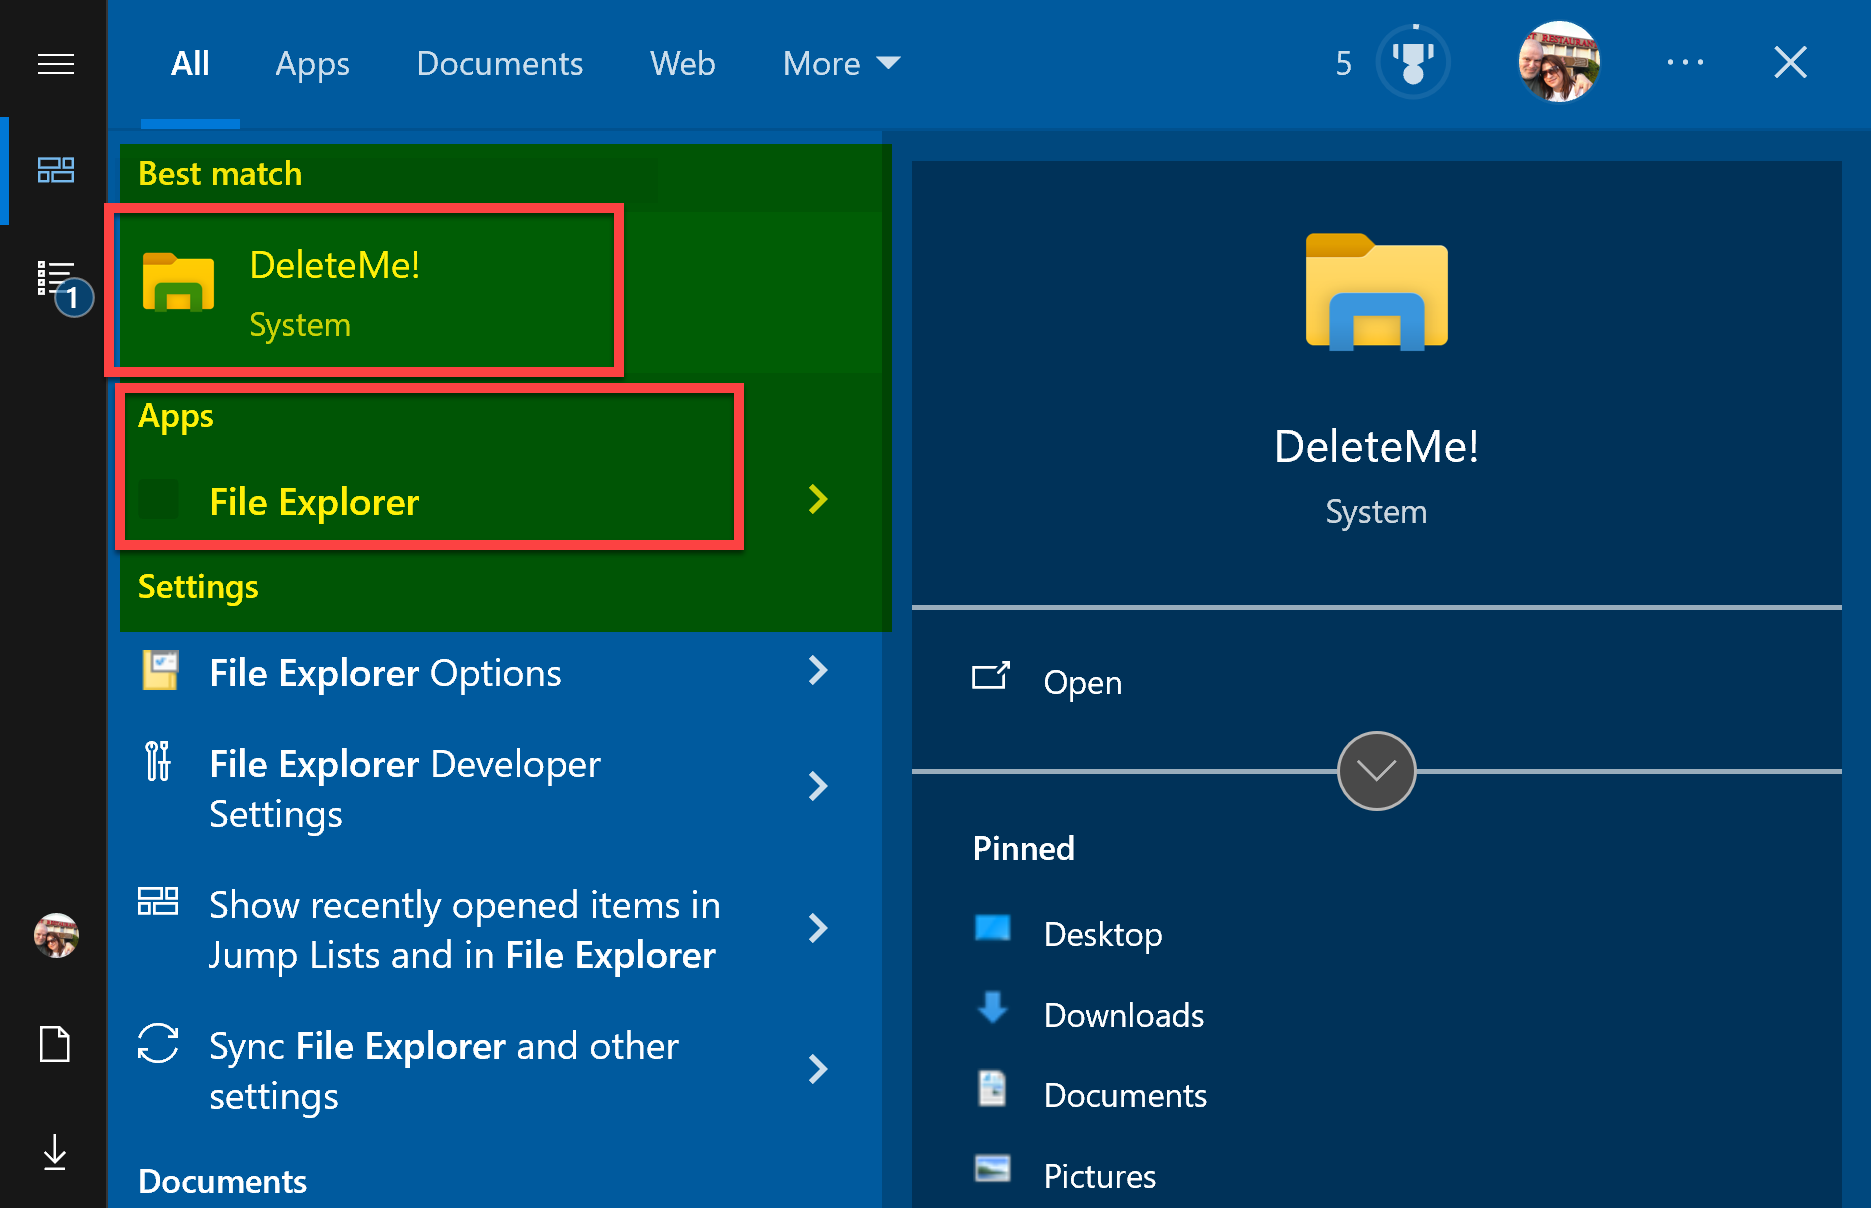Image resolution: width=1871 pixels, height=1208 pixels.
Task: Click the sidebar document icon
Action: pyautogui.click(x=55, y=1045)
